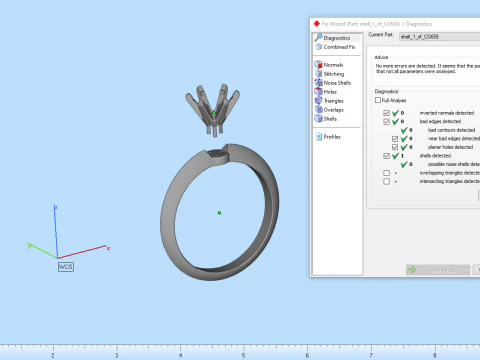Click the Current Part name field
Viewport: 480px width, 360px height.
439,36
